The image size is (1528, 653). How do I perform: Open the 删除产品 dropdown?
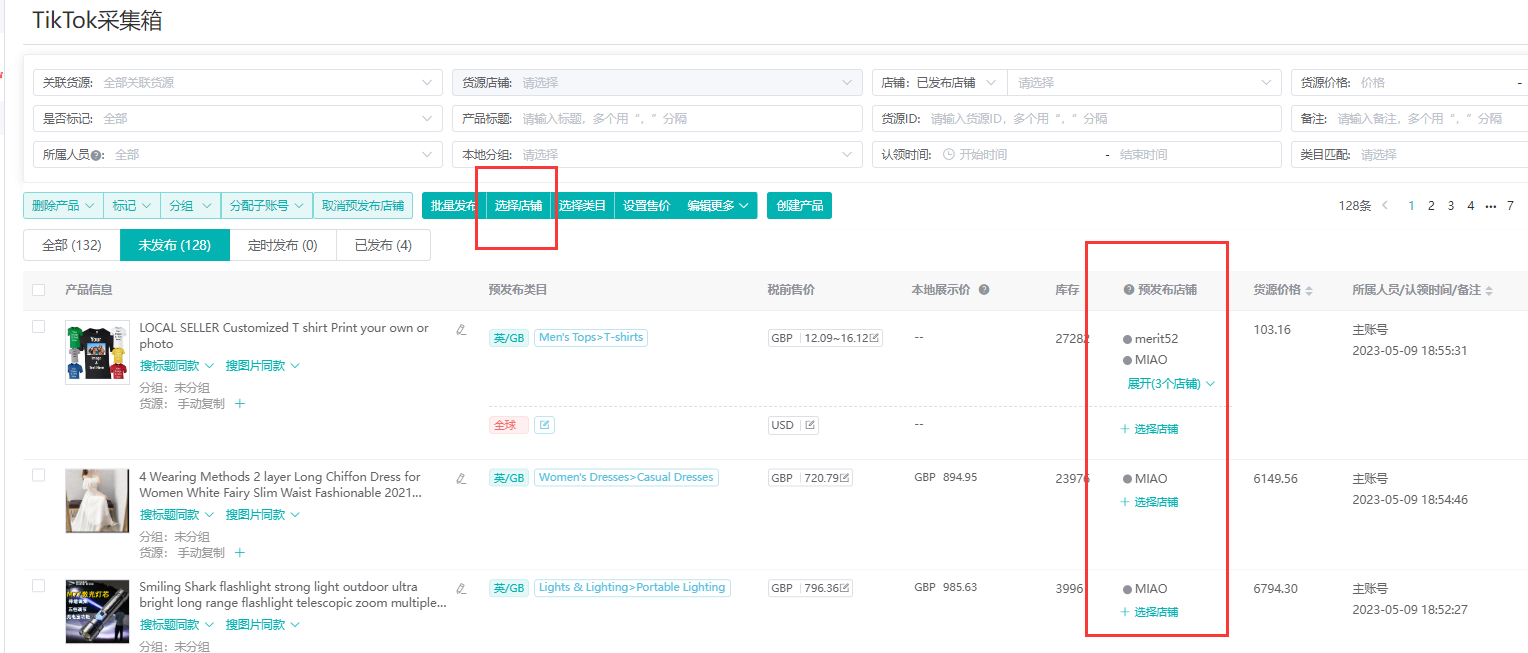tap(63, 206)
